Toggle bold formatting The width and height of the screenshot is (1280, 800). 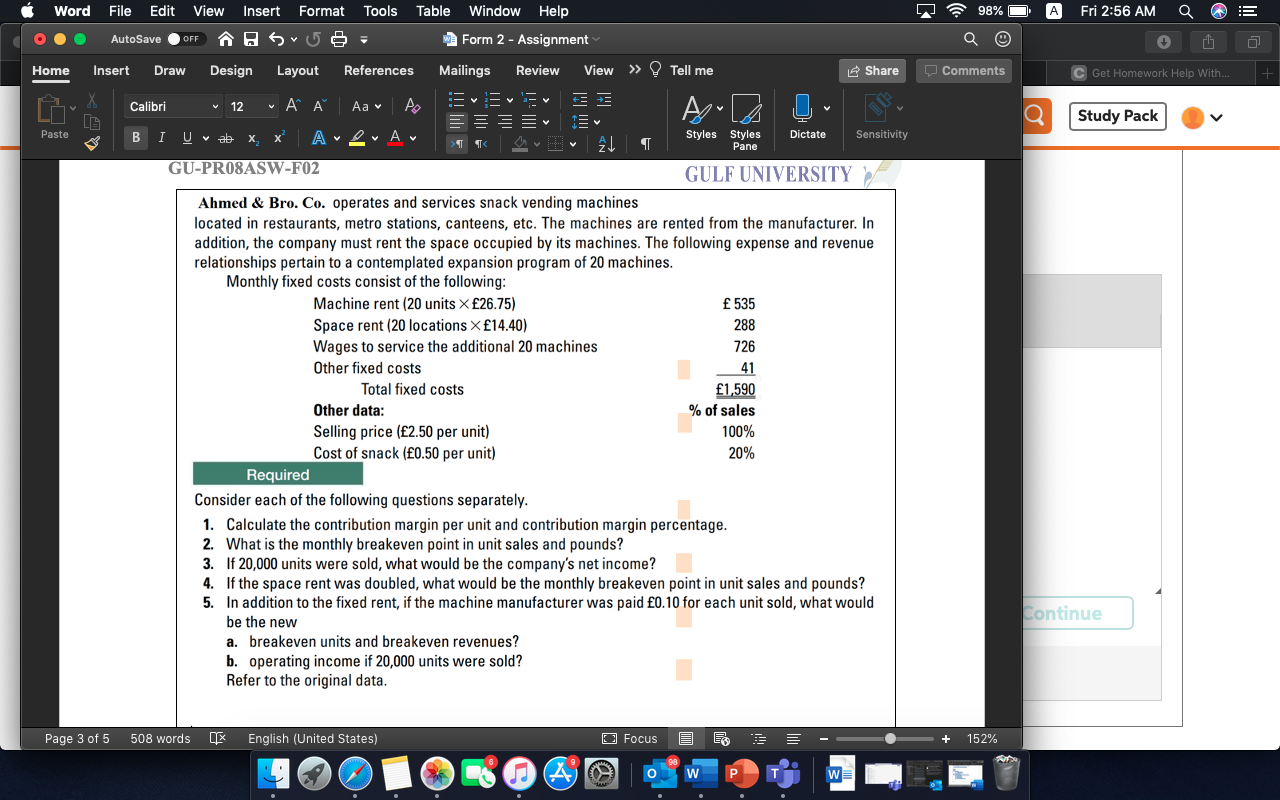pyautogui.click(x=136, y=137)
